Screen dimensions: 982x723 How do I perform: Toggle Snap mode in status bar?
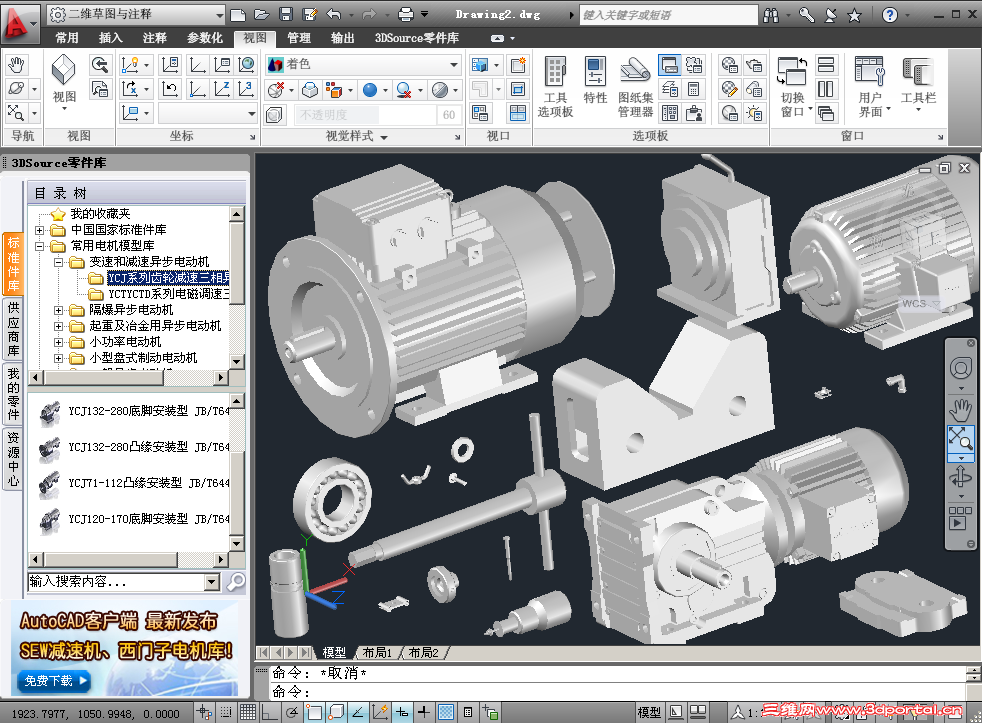tap(225, 712)
